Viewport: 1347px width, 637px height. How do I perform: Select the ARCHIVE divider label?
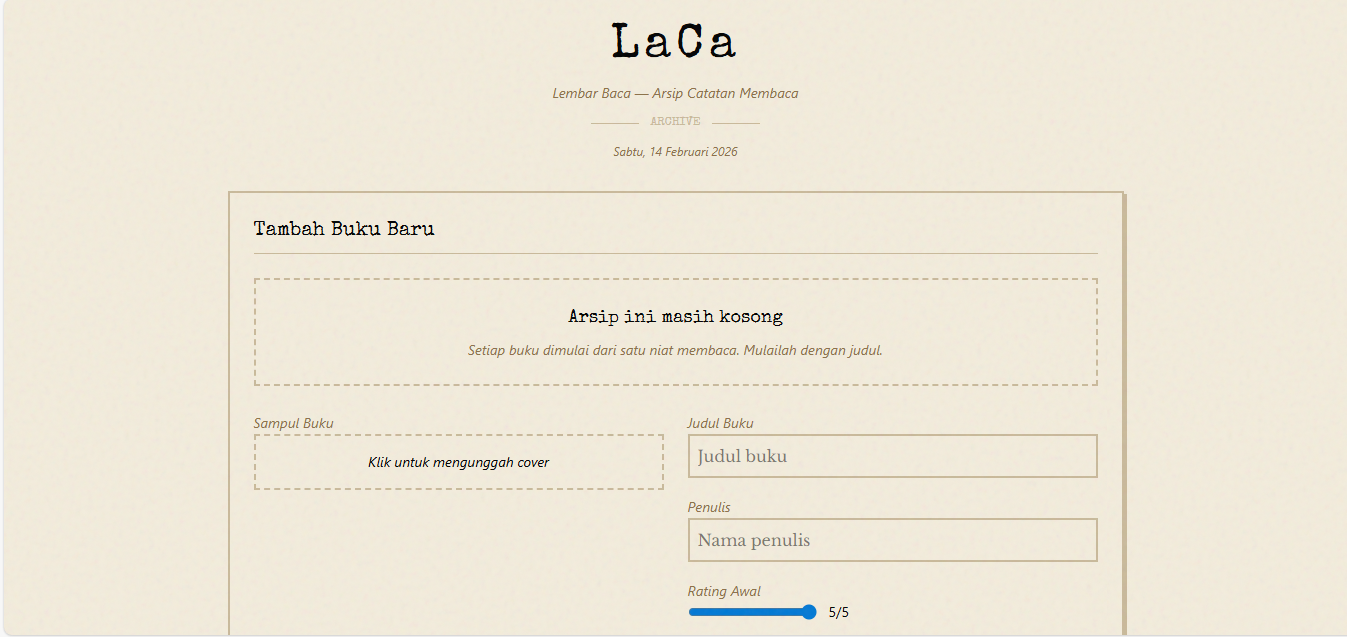click(675, 122)
